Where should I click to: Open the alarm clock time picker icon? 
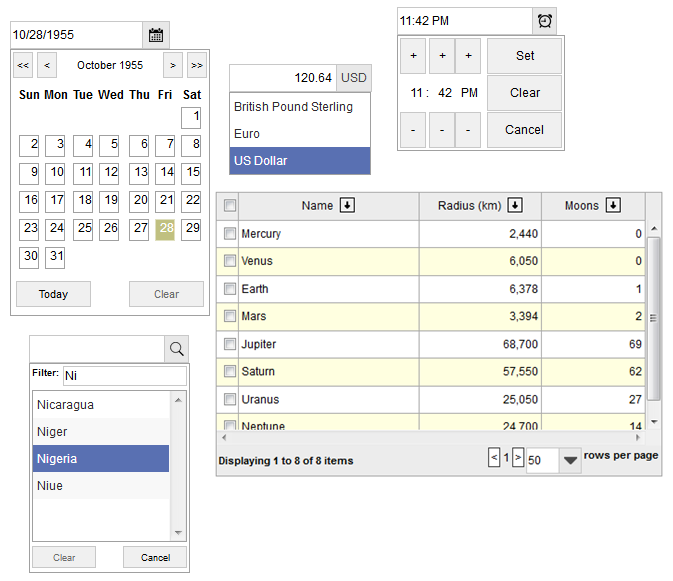pyautogui.click(x=545, y=21)
